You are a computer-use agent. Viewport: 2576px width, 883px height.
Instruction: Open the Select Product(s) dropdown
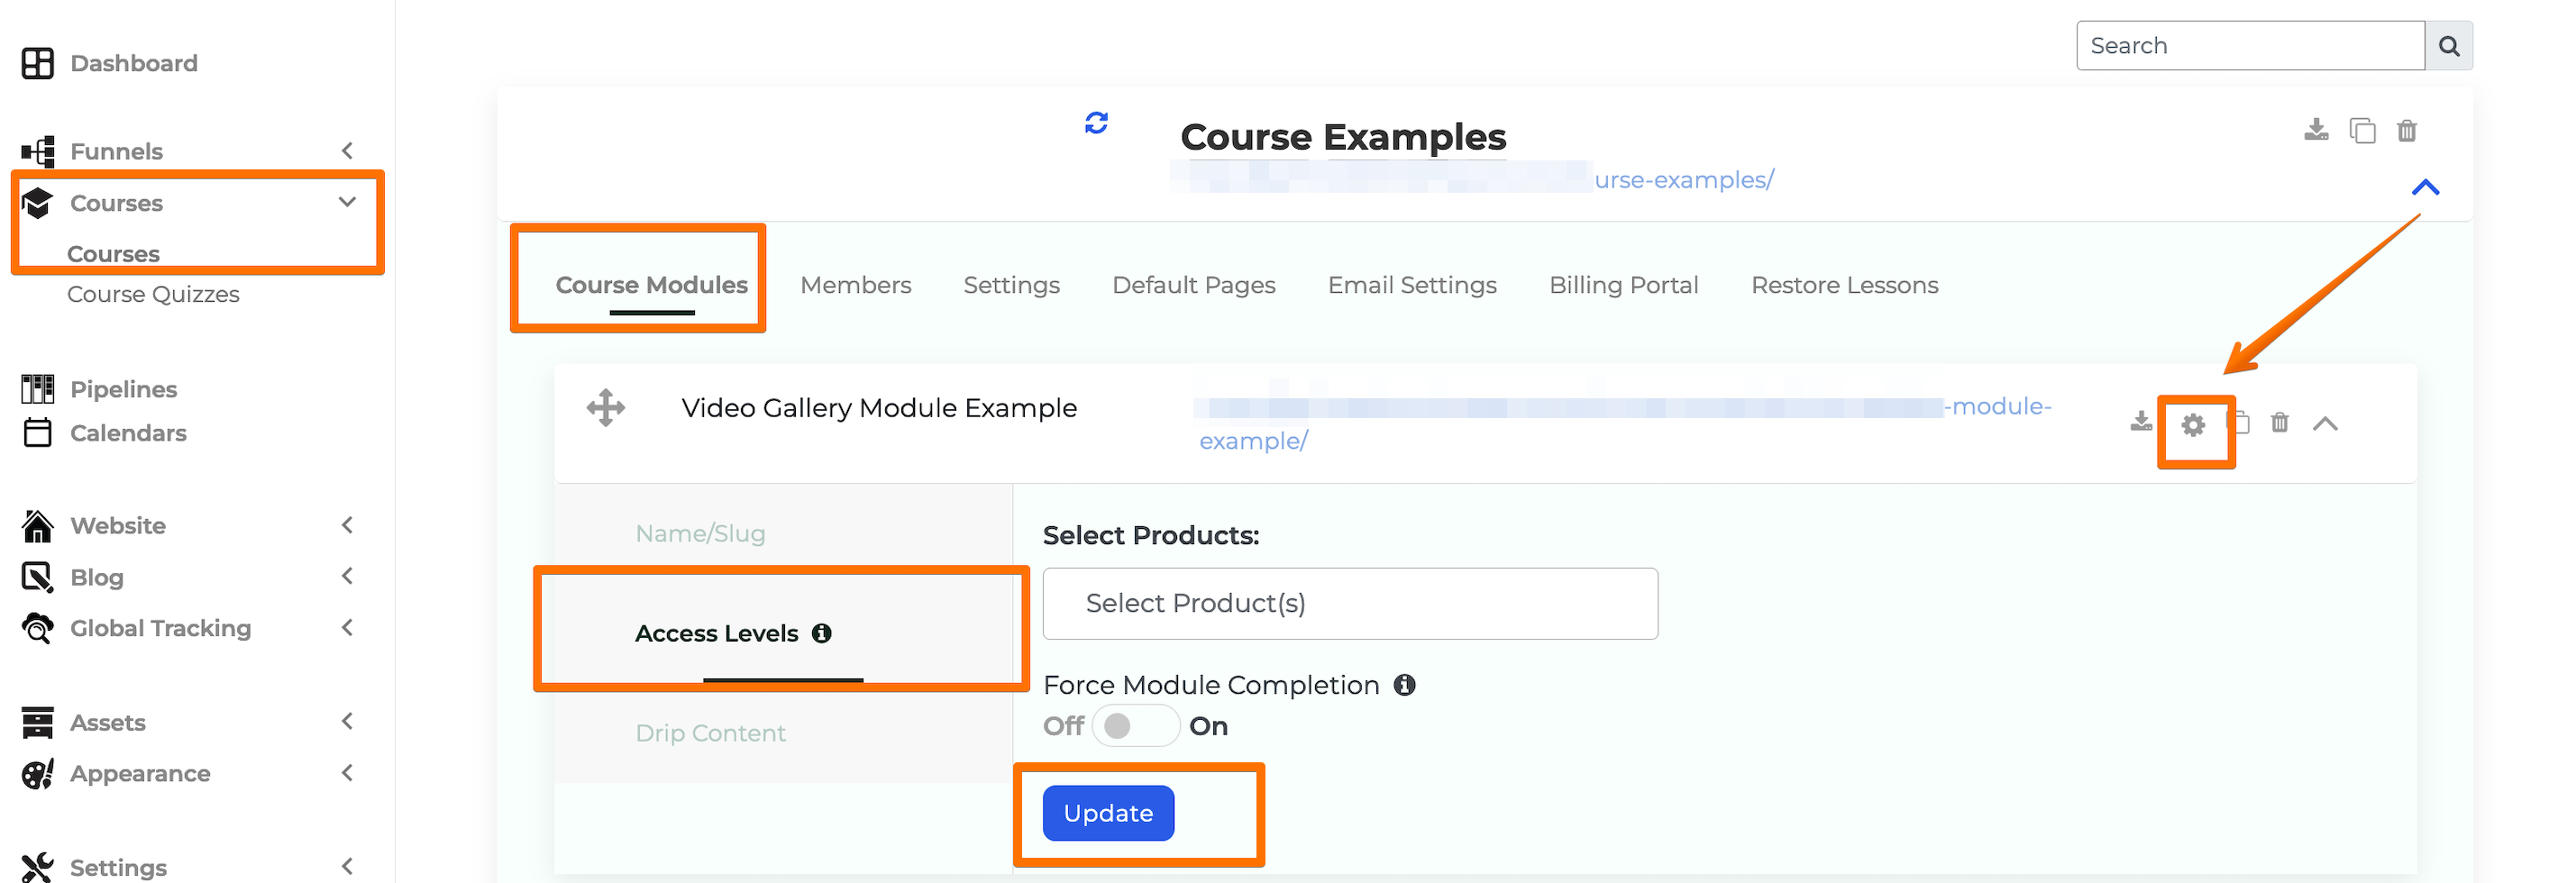point(1350,604)
